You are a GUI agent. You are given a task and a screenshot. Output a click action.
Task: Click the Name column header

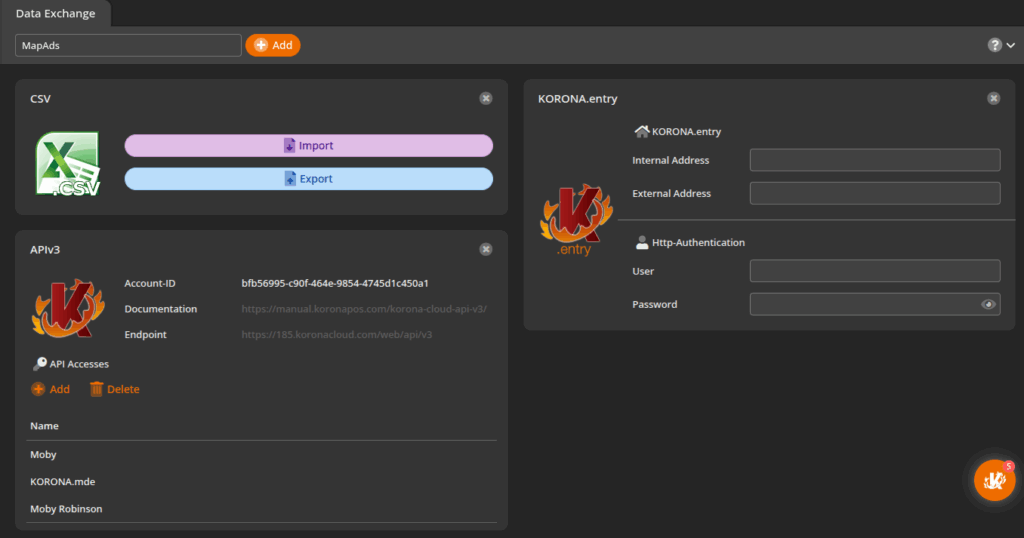coord(44,426)
